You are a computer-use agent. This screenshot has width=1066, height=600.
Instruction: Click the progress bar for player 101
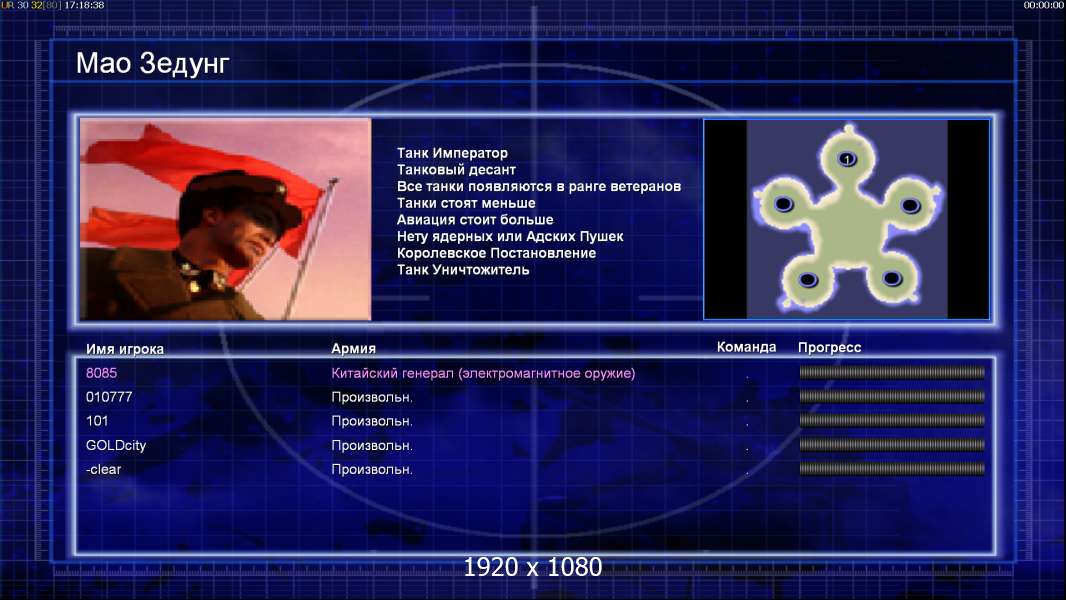(x=892, y=421)
